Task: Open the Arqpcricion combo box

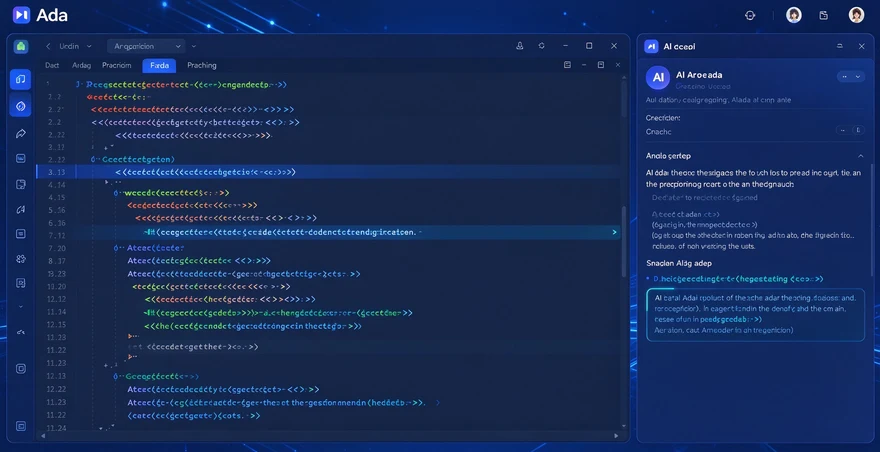Action: coord(146,46)
